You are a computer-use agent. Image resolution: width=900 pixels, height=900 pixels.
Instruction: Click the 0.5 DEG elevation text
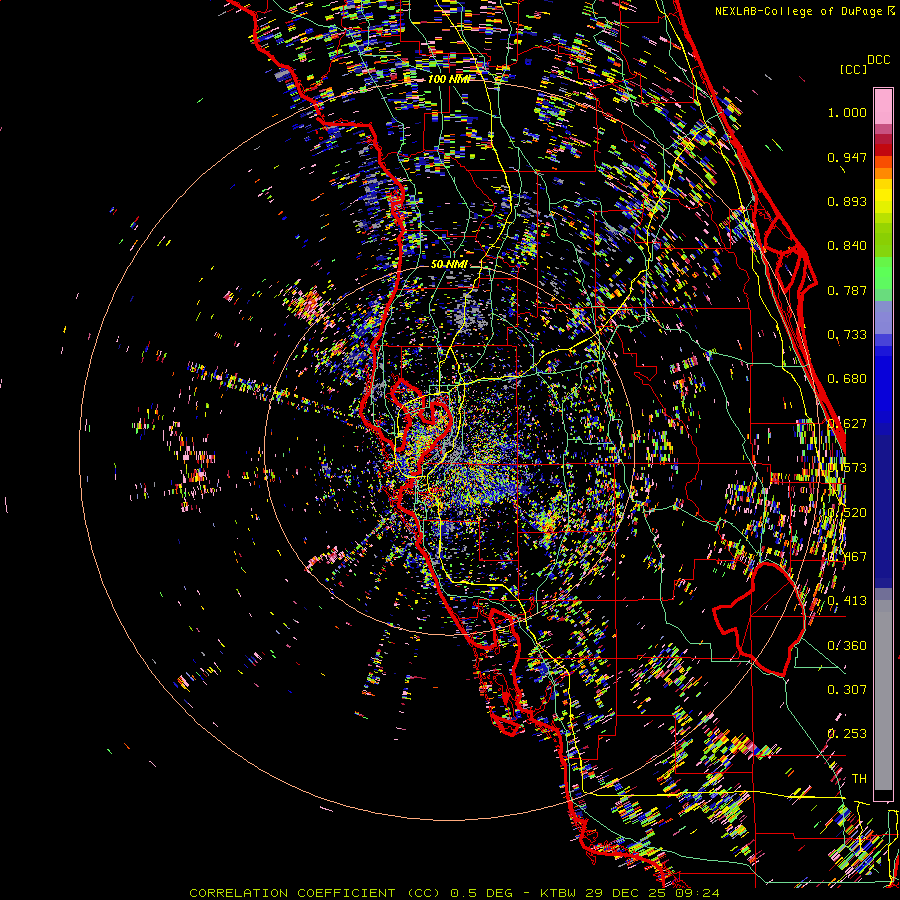click(480, 893)
